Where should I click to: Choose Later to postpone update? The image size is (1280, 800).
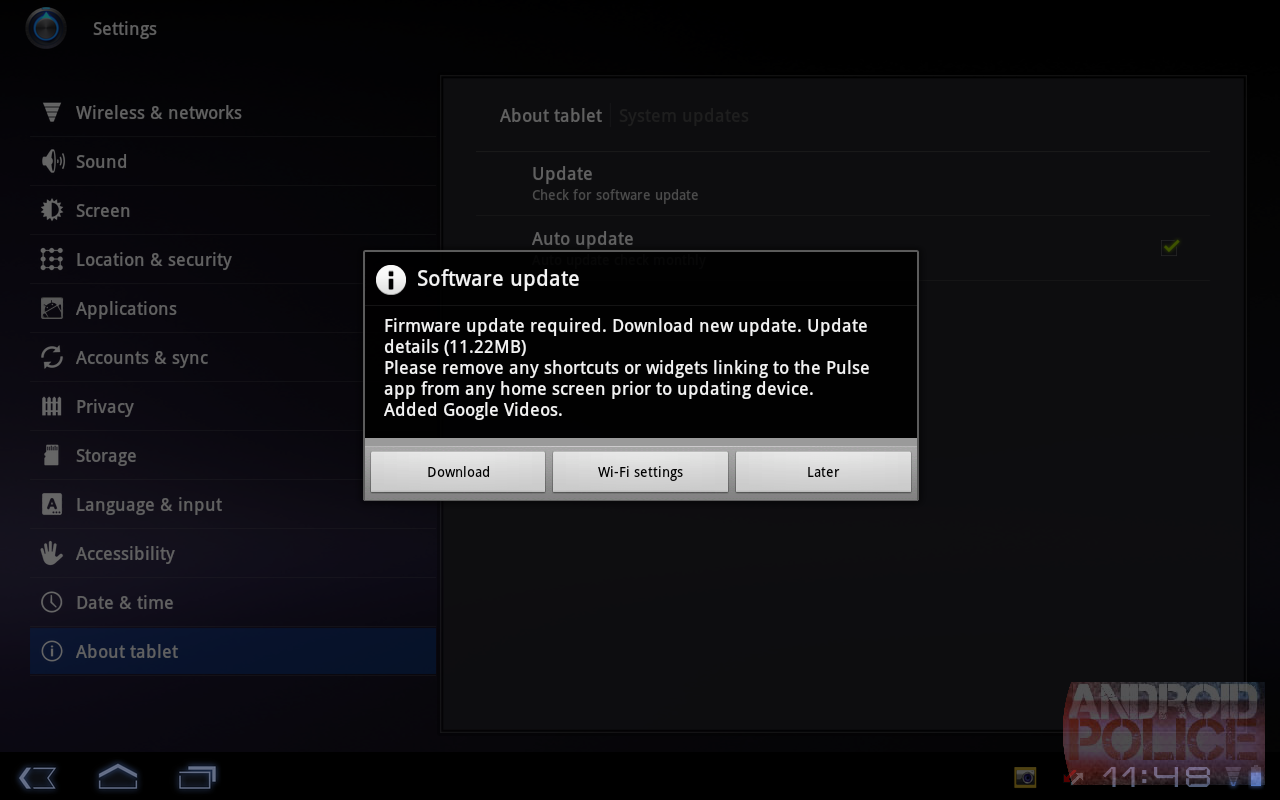pyautogui.click(x=823, y=472)
